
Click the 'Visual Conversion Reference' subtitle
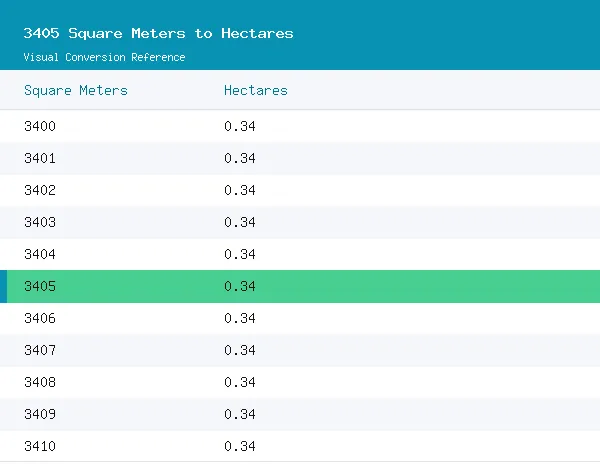click(104, 57)
